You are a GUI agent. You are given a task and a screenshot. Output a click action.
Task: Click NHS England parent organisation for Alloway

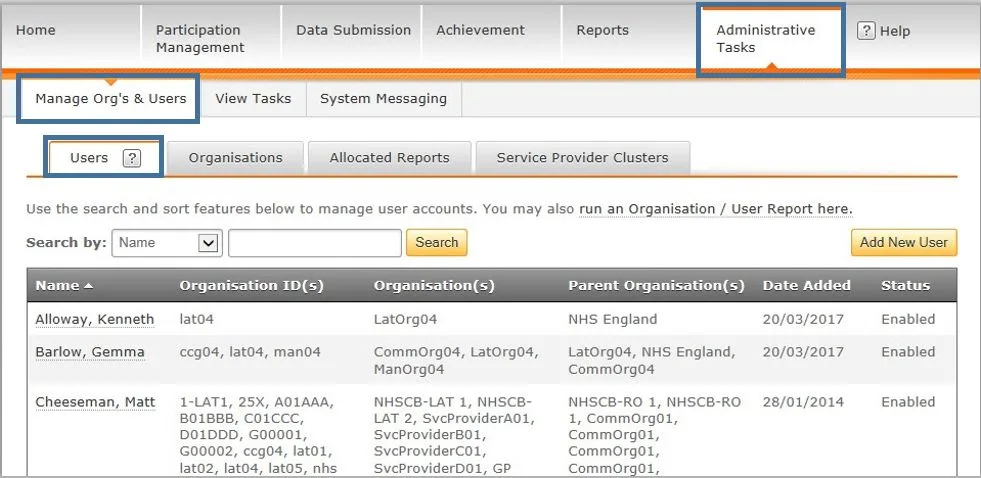pyautogui.click(x=612, y=320)
